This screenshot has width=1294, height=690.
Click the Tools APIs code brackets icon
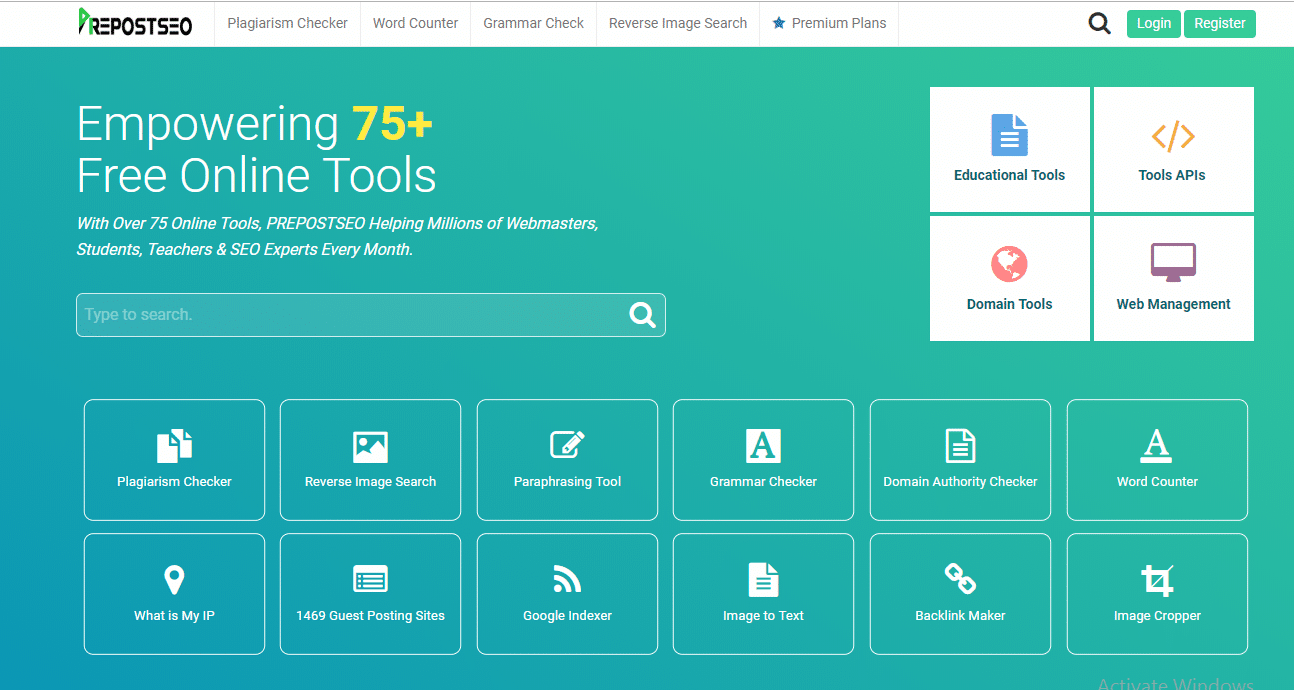click(x=1173, y=135)
